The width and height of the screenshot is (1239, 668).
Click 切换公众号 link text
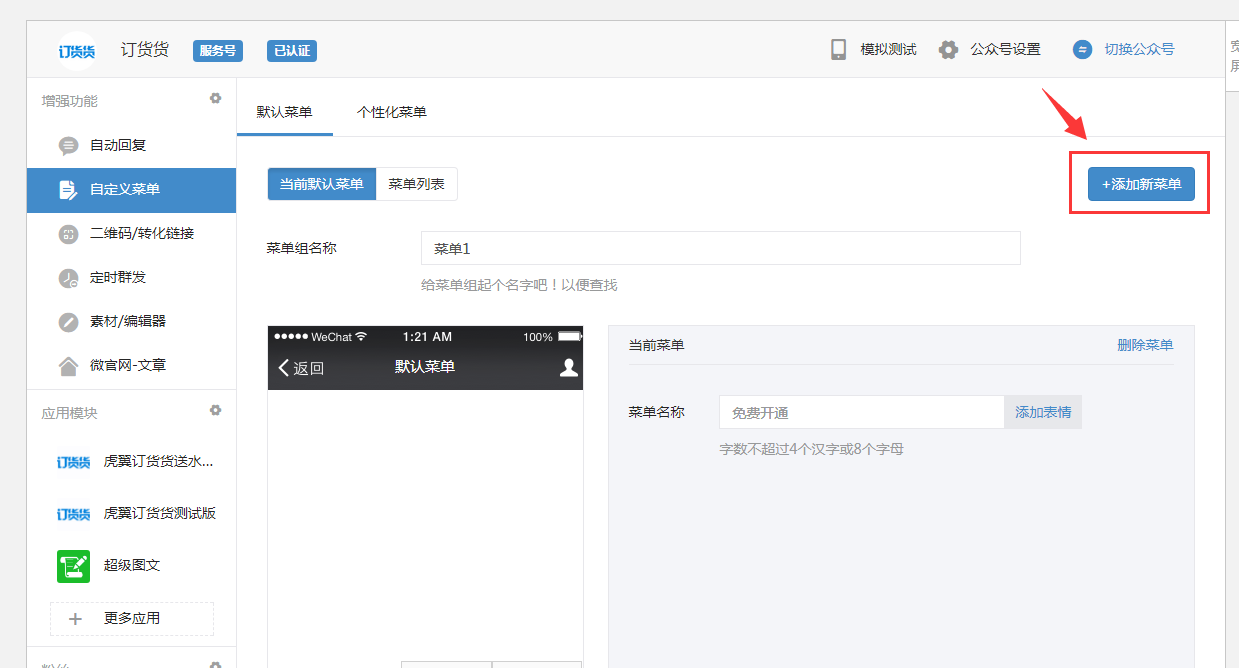coord(1139,49)
